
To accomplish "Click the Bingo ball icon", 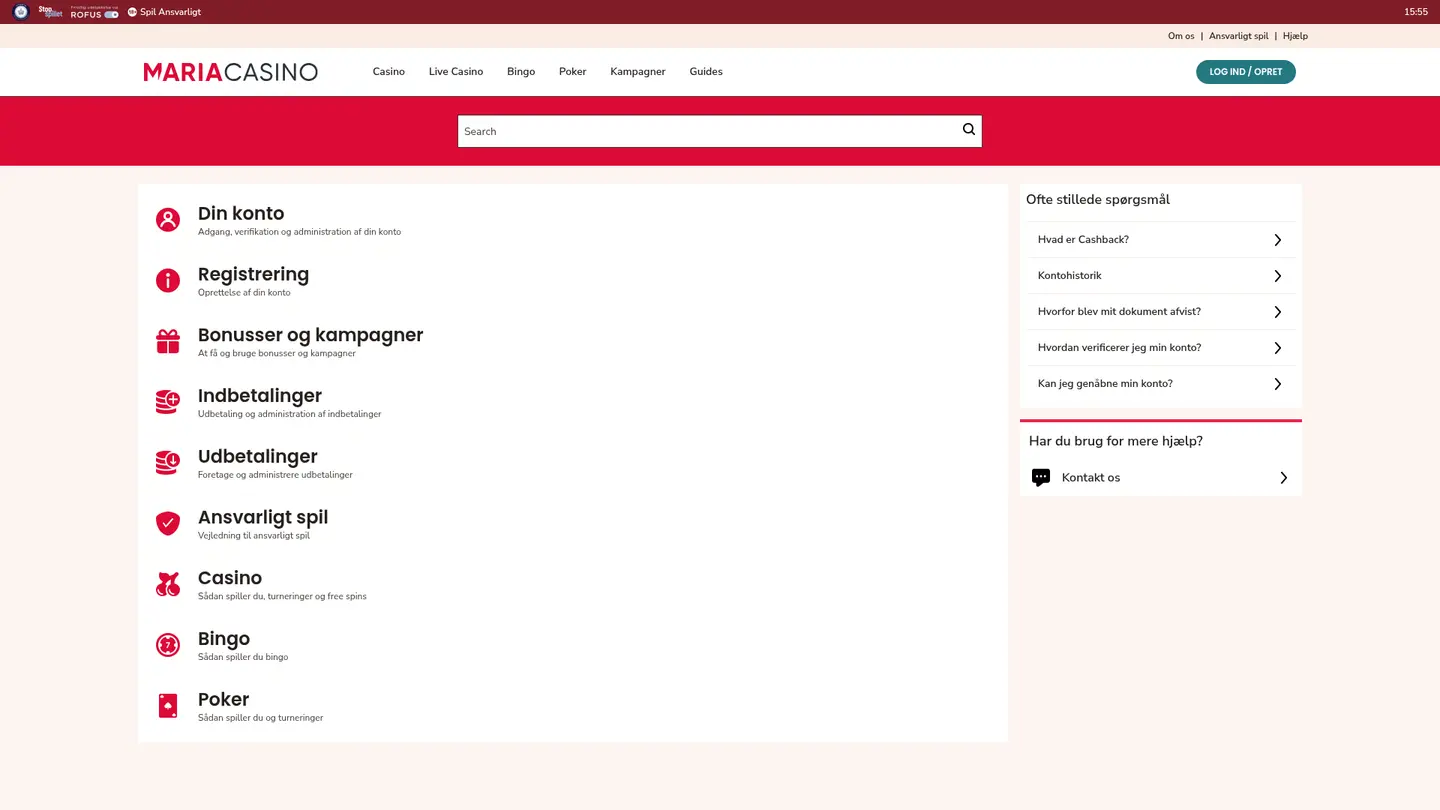I will click(x=168, y=645).
